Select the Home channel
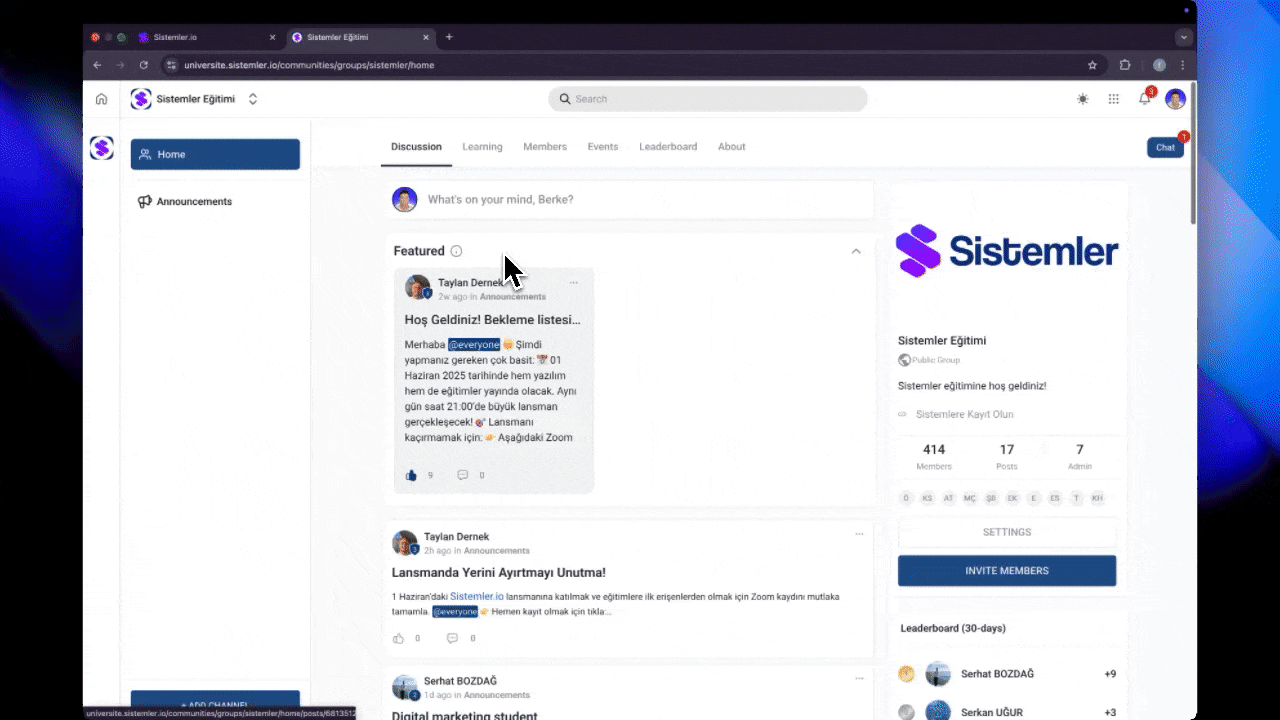 pos(215,154)
